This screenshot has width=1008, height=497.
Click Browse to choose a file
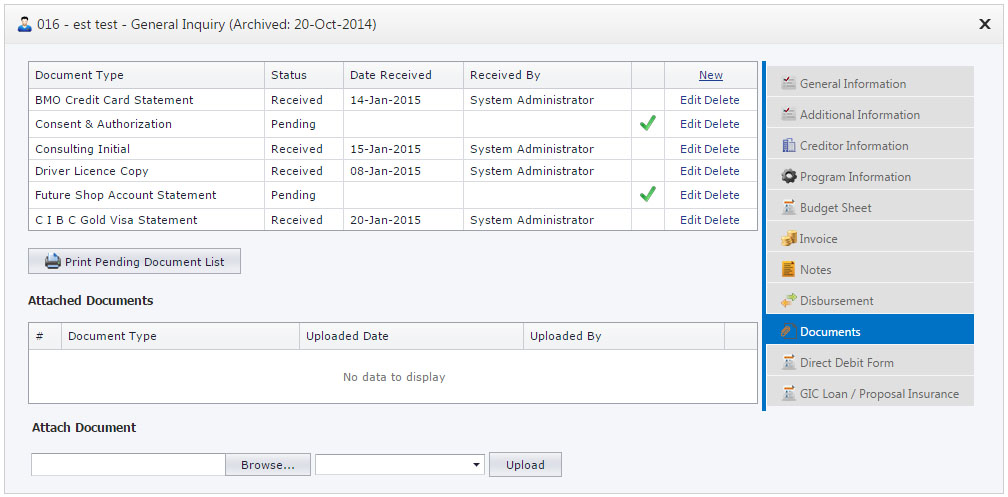[267, 465]
